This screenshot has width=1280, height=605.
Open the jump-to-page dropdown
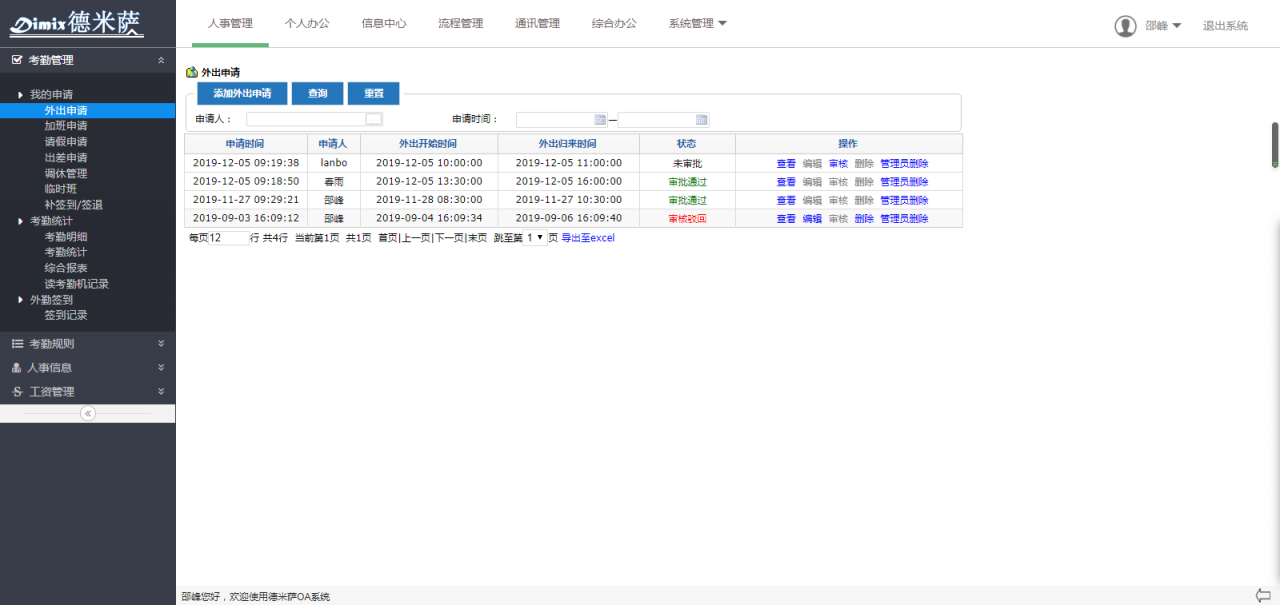click(535, 238)
